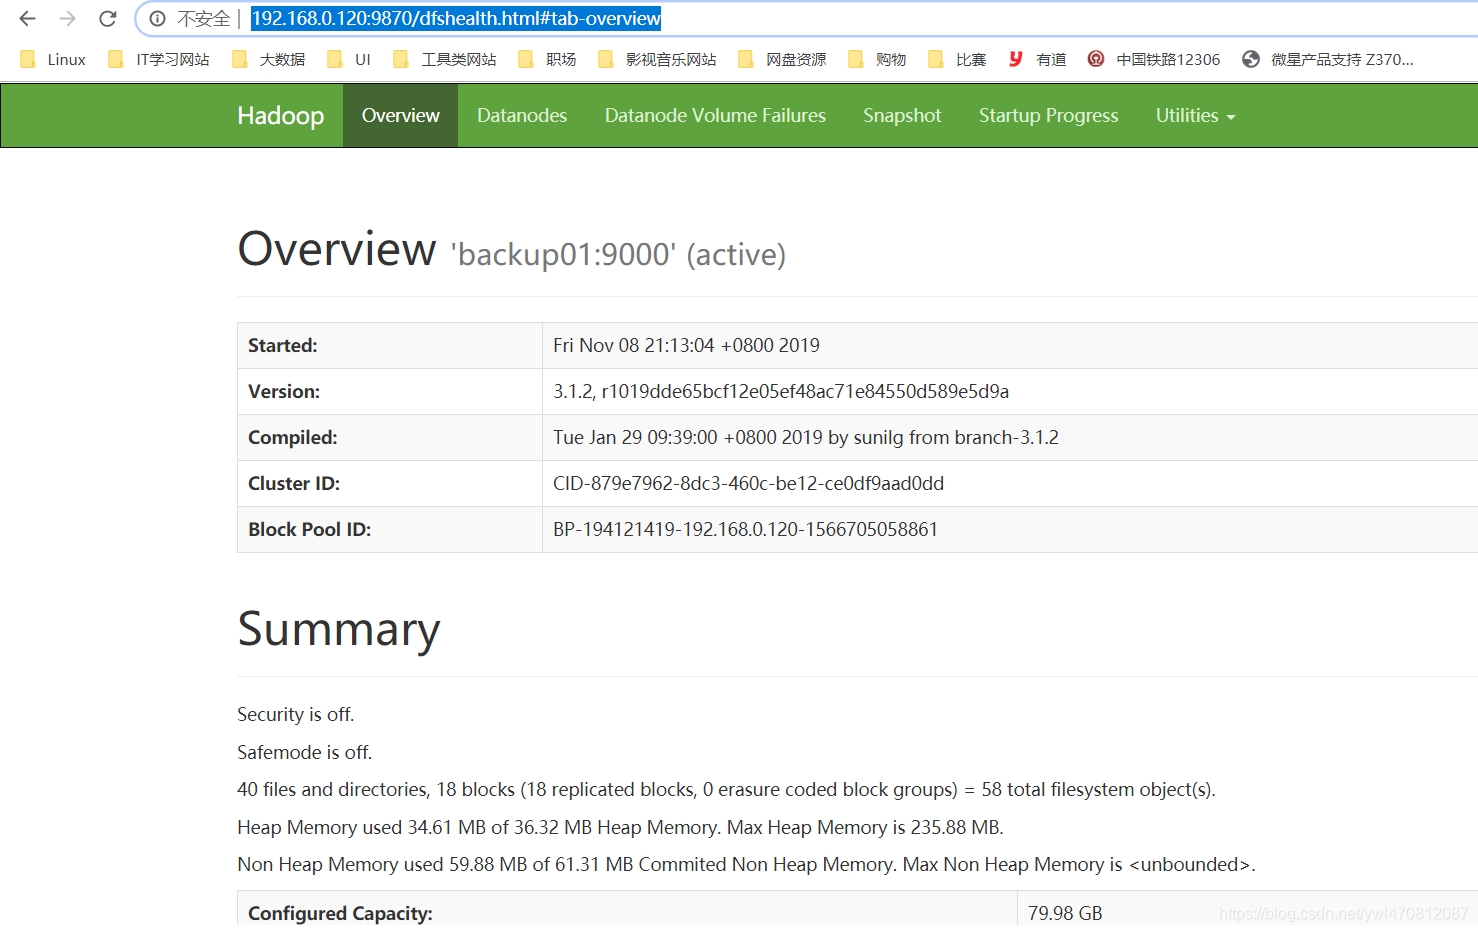1478x932 pixels.
Task: Click the Heap Memory used line
Action: (x=620, y=827)
